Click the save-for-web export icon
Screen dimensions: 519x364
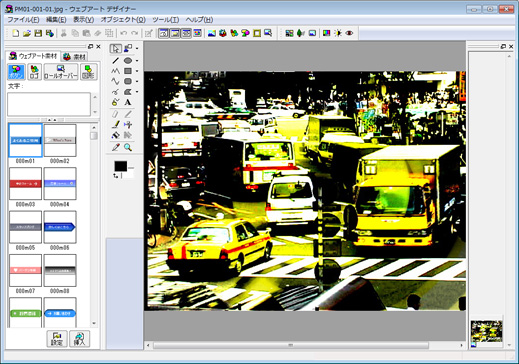[x=49, y=33]
